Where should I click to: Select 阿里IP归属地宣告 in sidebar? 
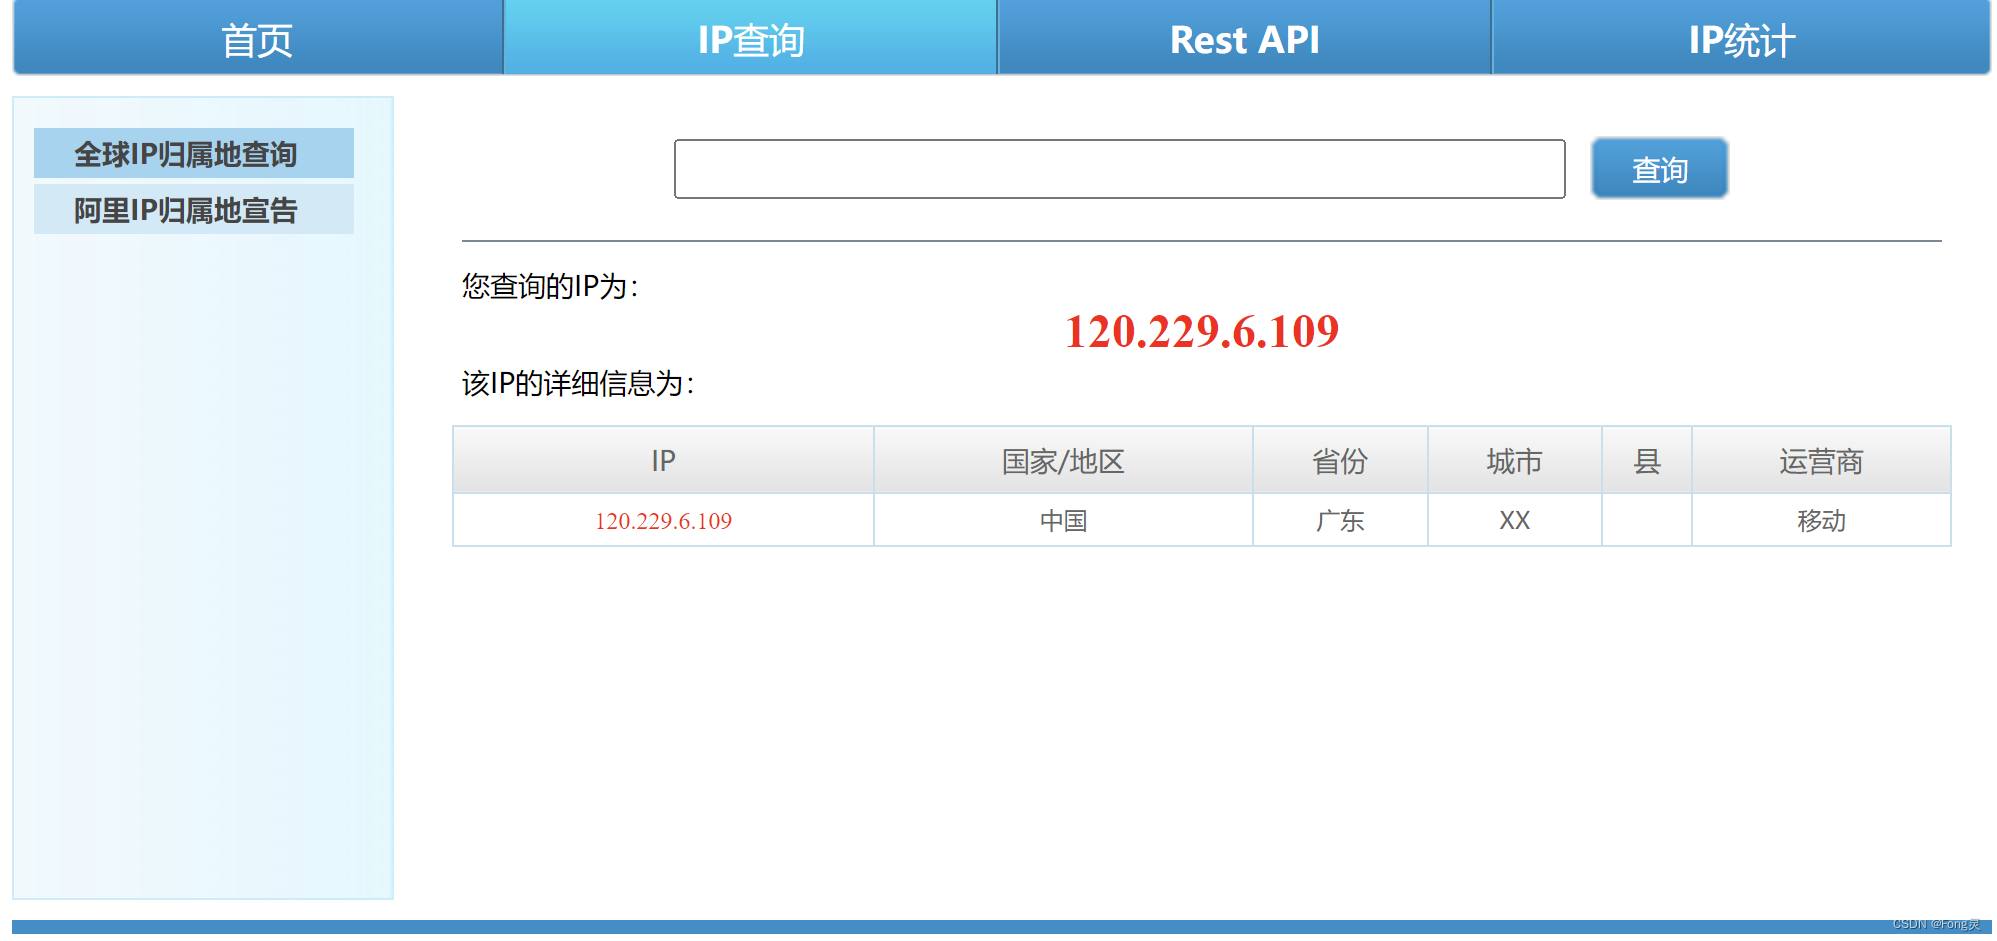[194, 209]
